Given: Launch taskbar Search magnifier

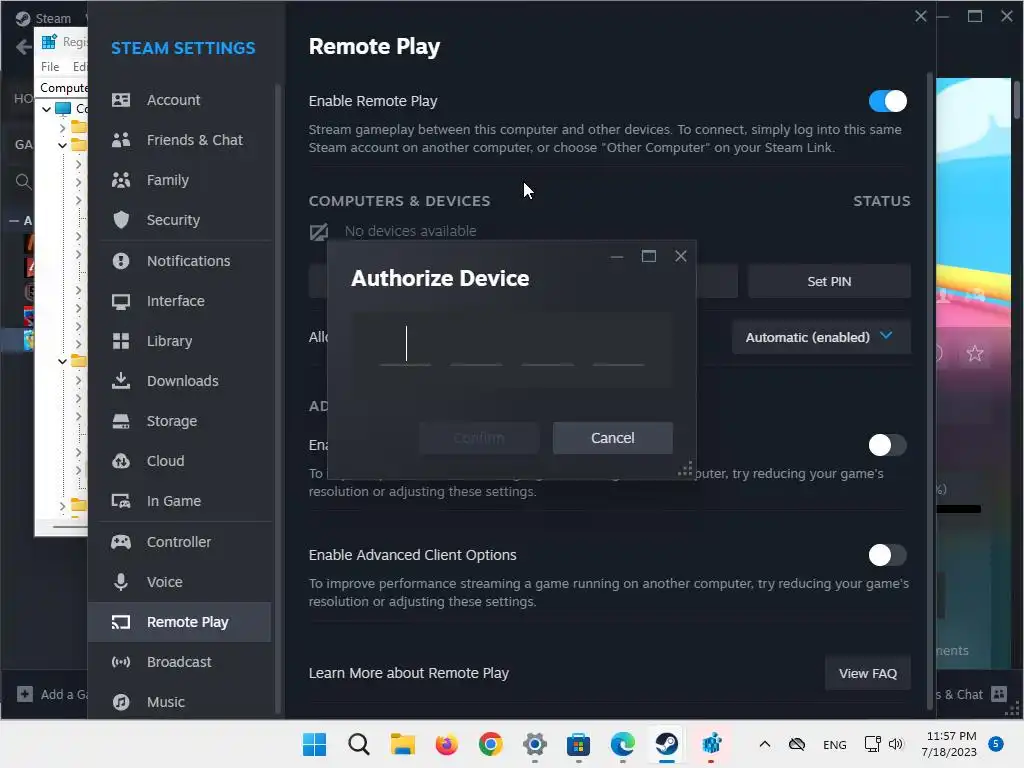Looking at the screenshot, I should (x=359, y=744).
